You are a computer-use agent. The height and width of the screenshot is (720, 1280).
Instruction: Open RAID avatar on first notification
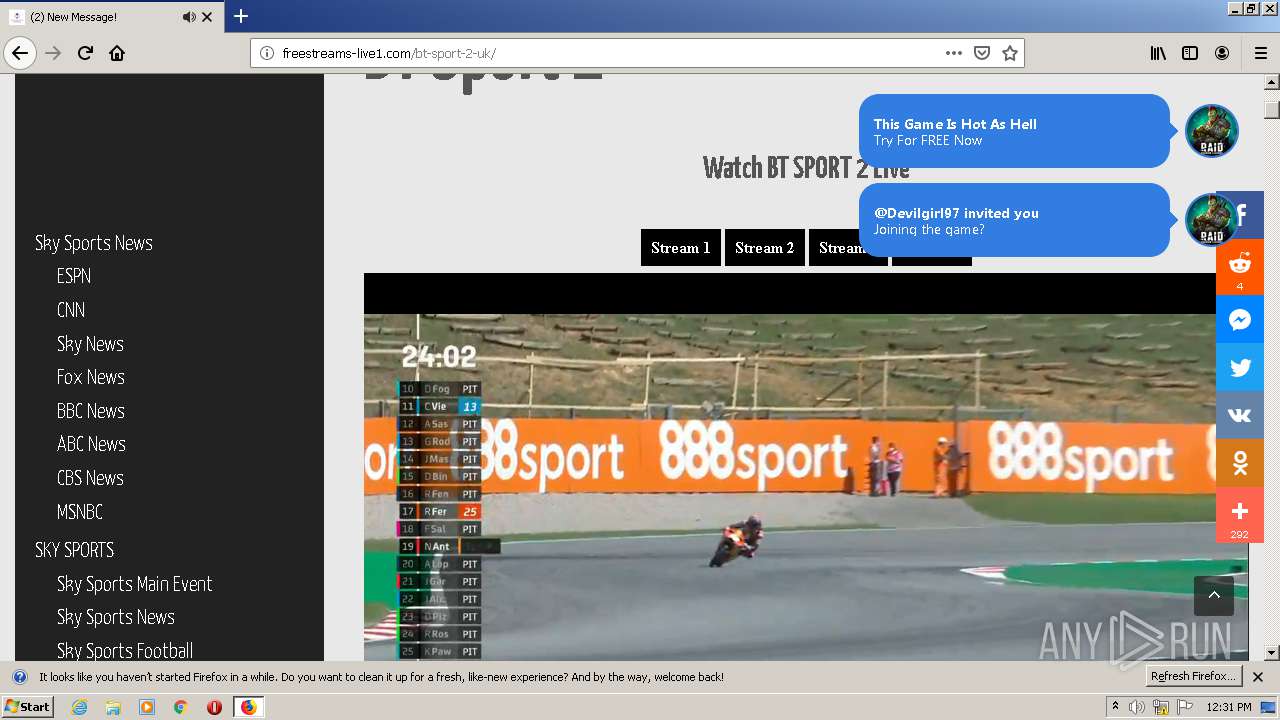coord(1212,131)
